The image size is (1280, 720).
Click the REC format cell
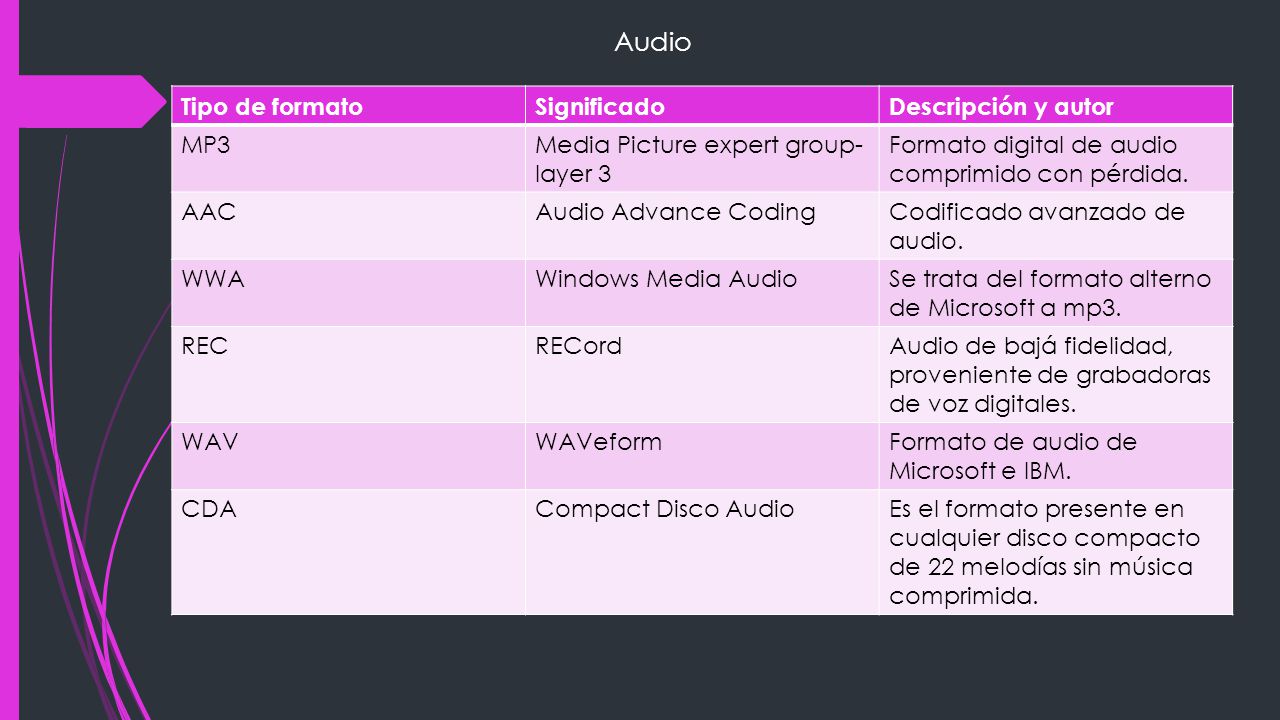click(348, 375)
